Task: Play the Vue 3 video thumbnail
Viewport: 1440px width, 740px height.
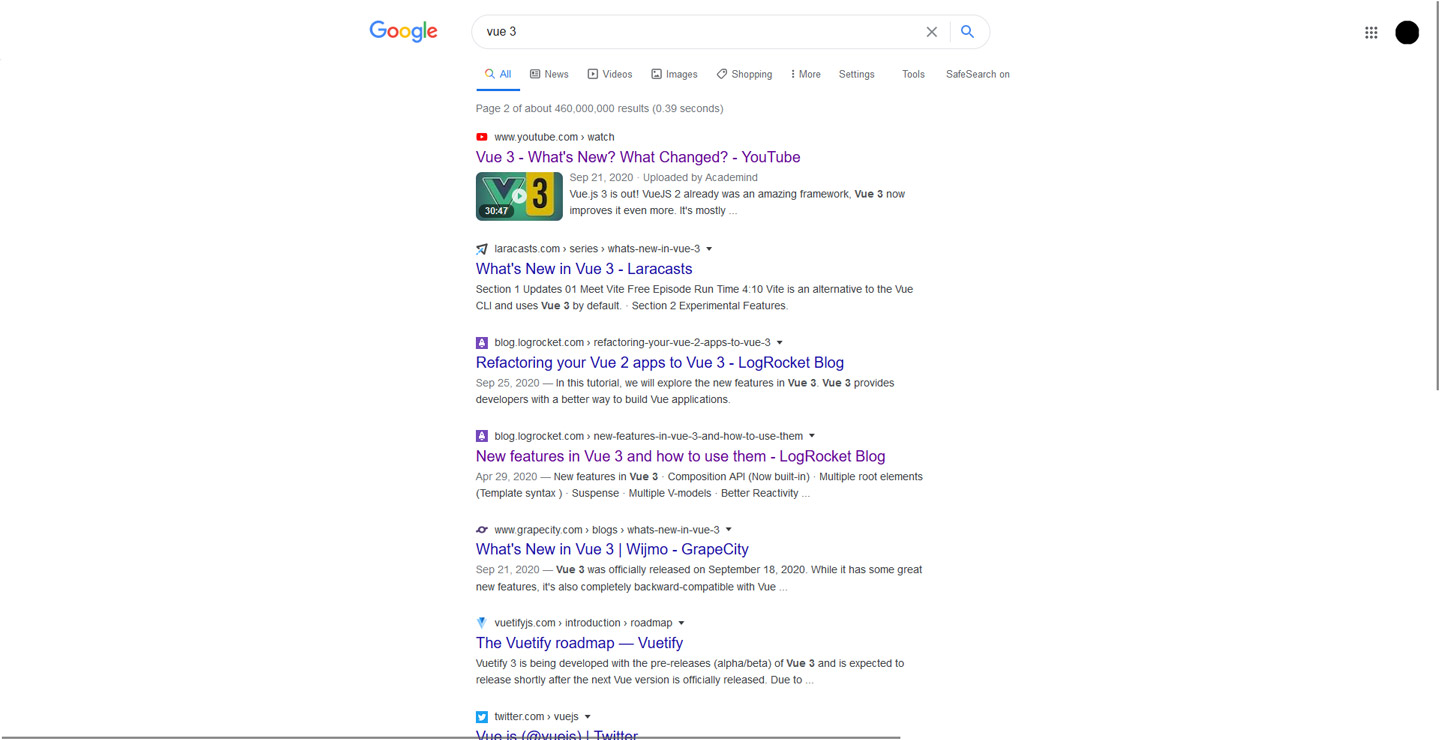Action: 519,196
